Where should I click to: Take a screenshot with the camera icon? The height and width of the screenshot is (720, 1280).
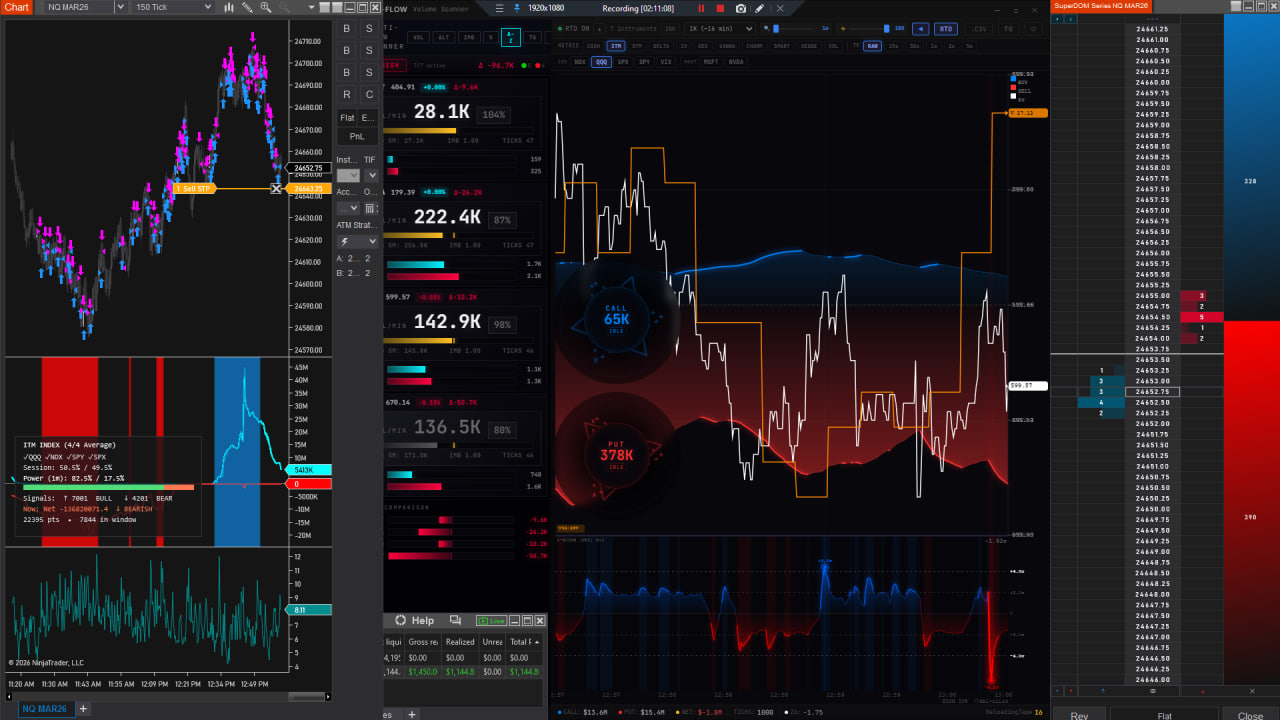(740, 8)
